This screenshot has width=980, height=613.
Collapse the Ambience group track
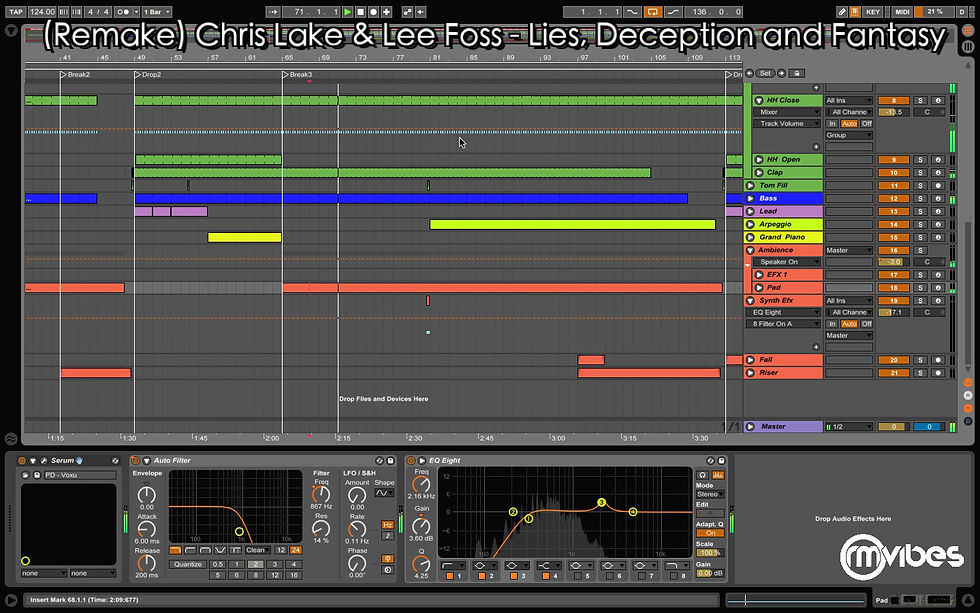pos(750,250)
